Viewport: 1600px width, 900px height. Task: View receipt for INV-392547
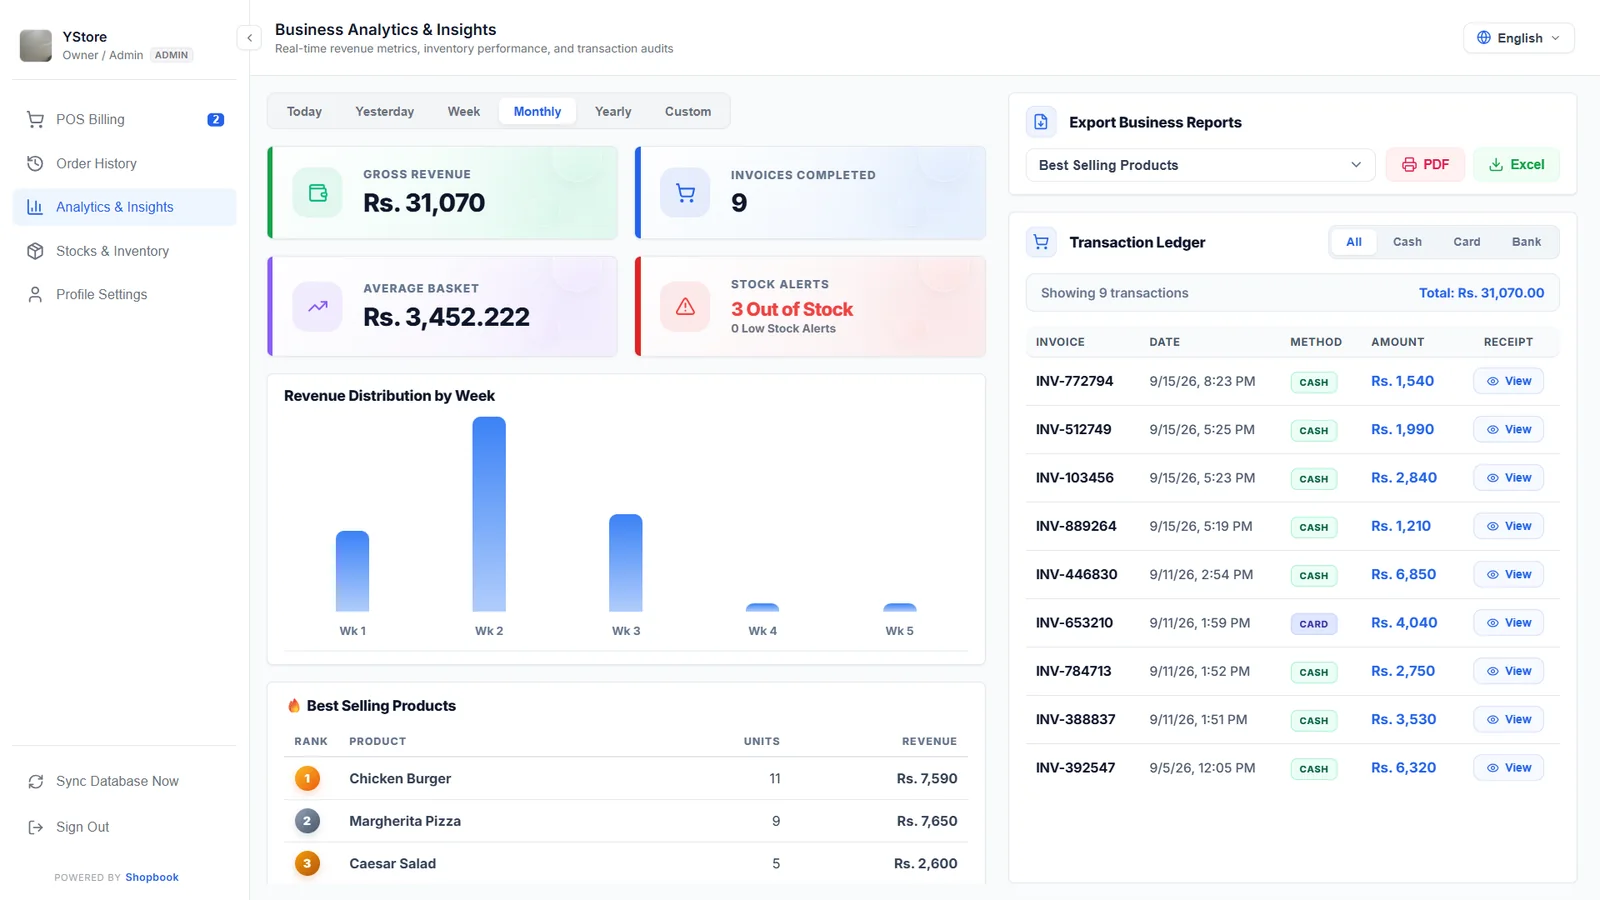click(1508, 768)
